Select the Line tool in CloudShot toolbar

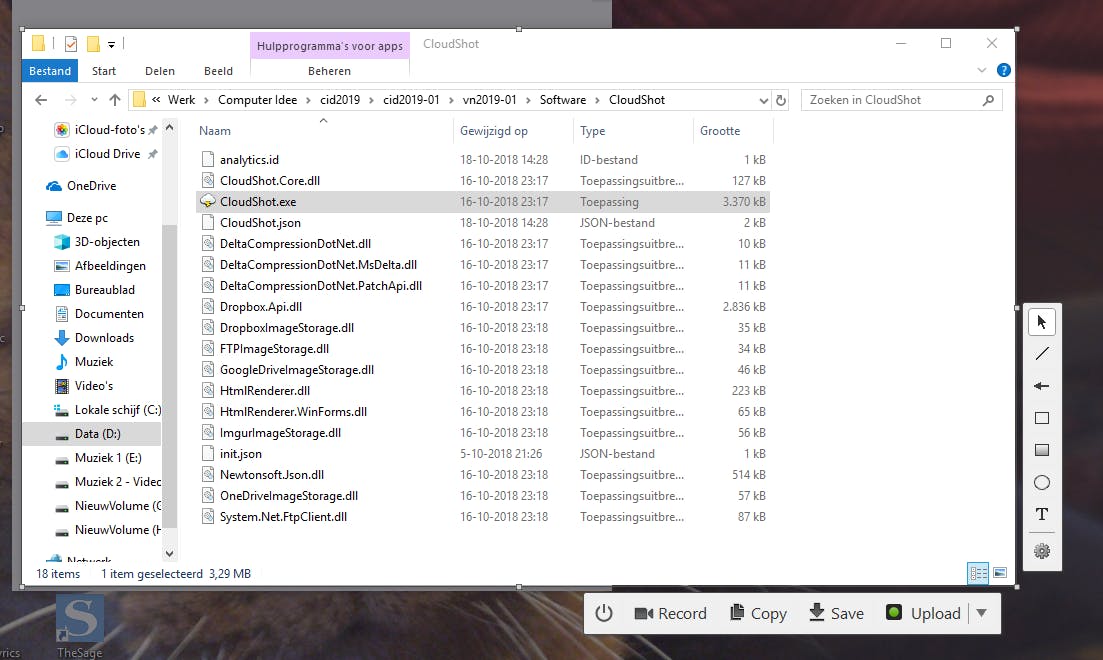point(1042,354)
